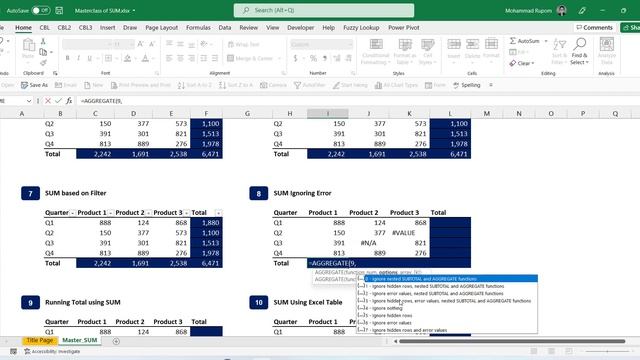Click the Search box
Viewport: 640px width, 360px height.
tap(324, 10)
